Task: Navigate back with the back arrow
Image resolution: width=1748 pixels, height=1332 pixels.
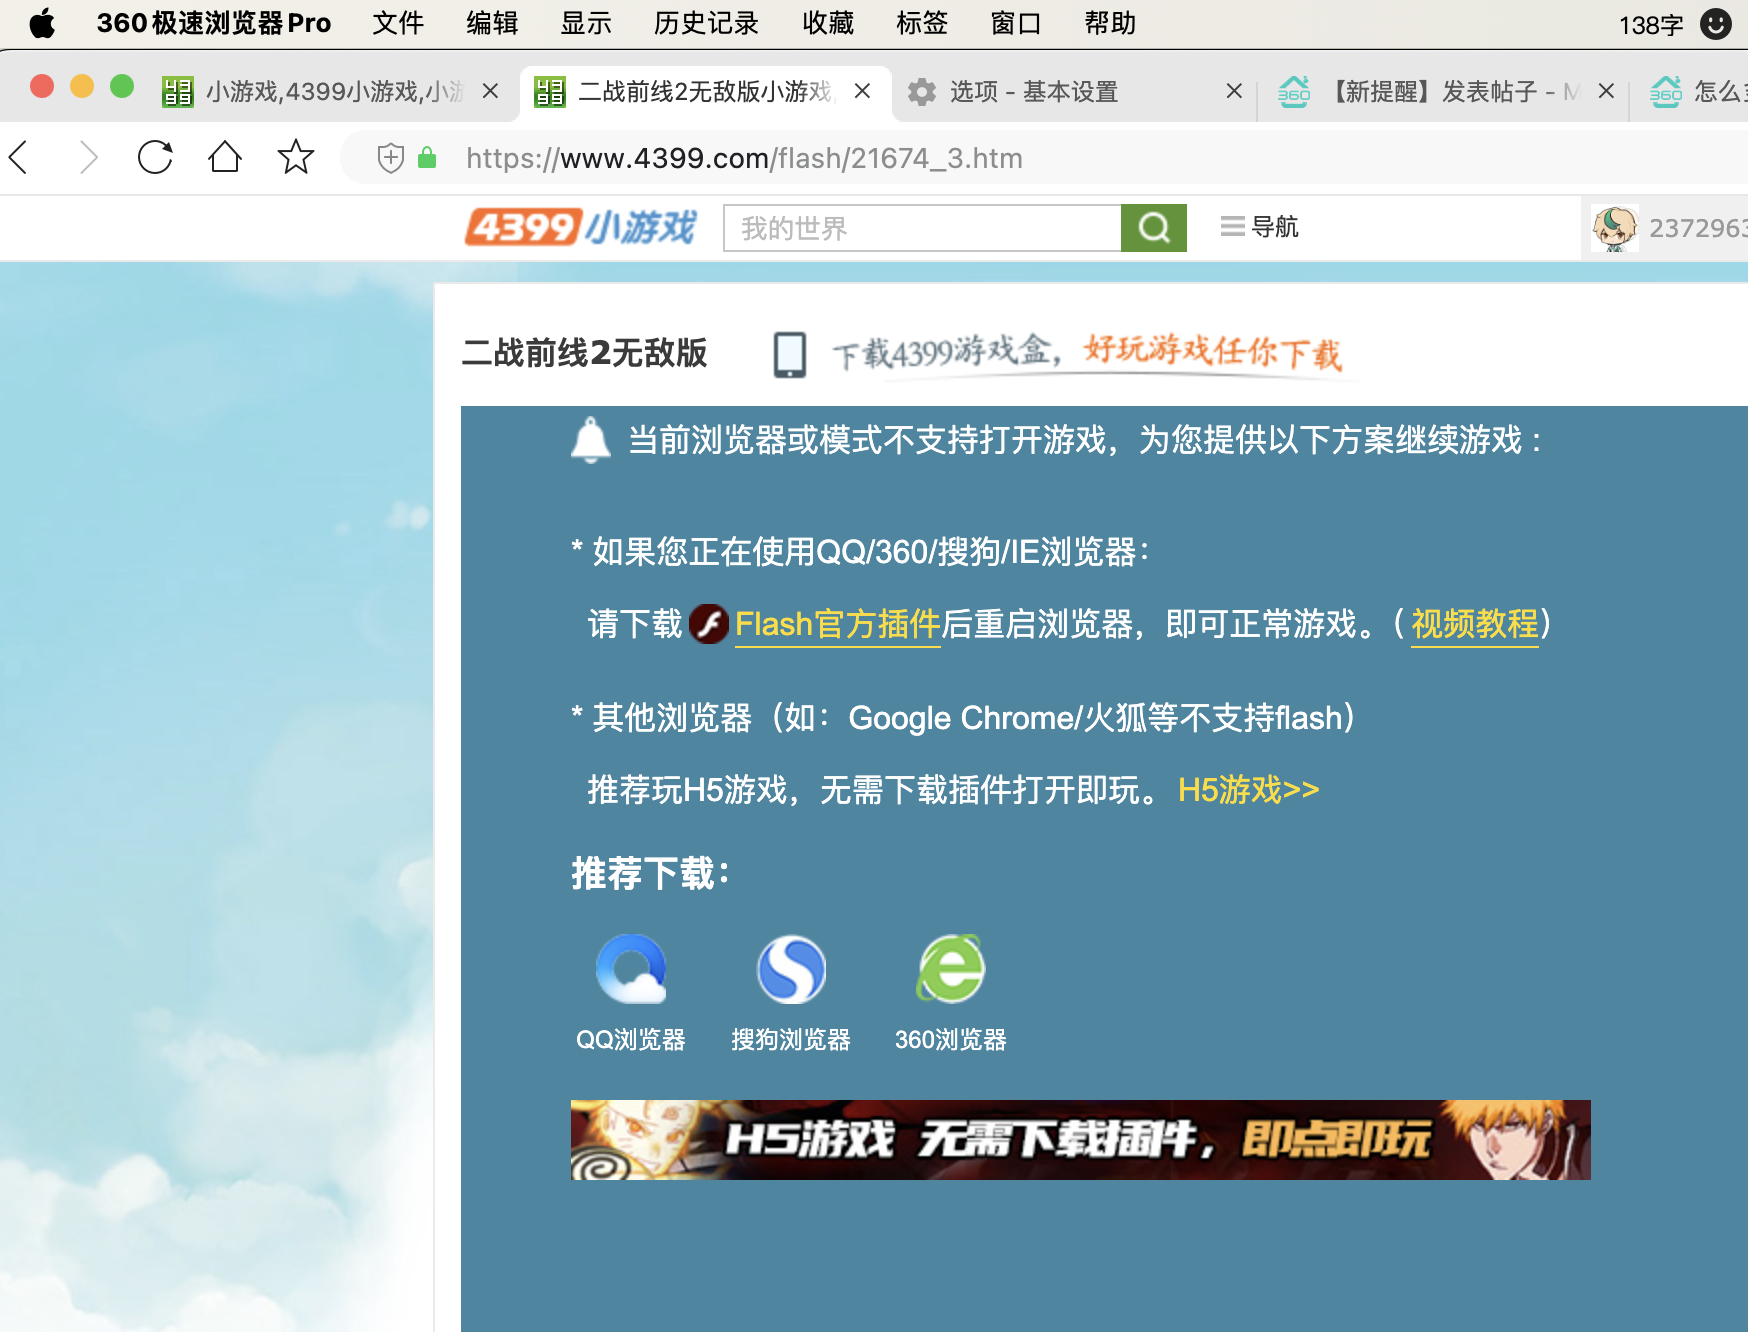Action: pyautogui.click(x=20, y=158)
